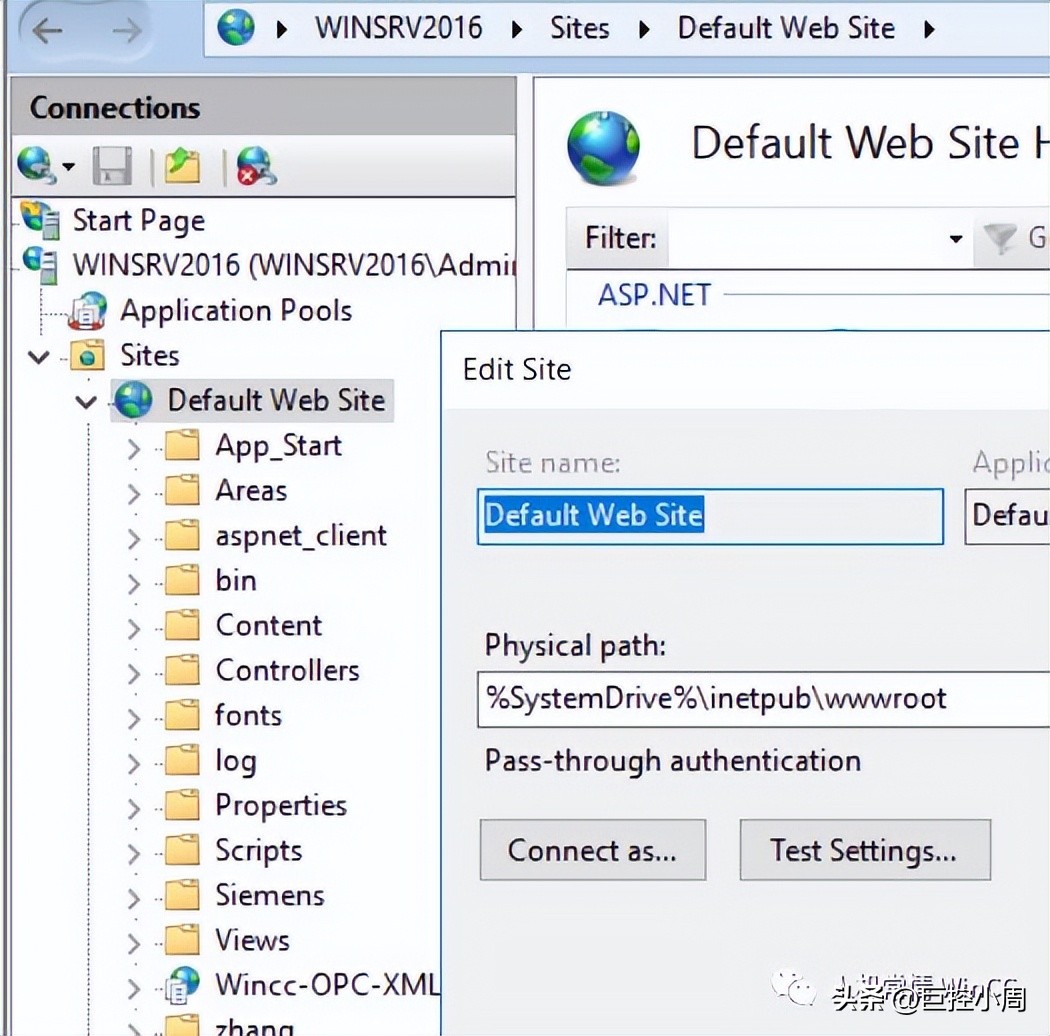
Task: Expand the aspnet_client folder
Action: tap(134, 538)
